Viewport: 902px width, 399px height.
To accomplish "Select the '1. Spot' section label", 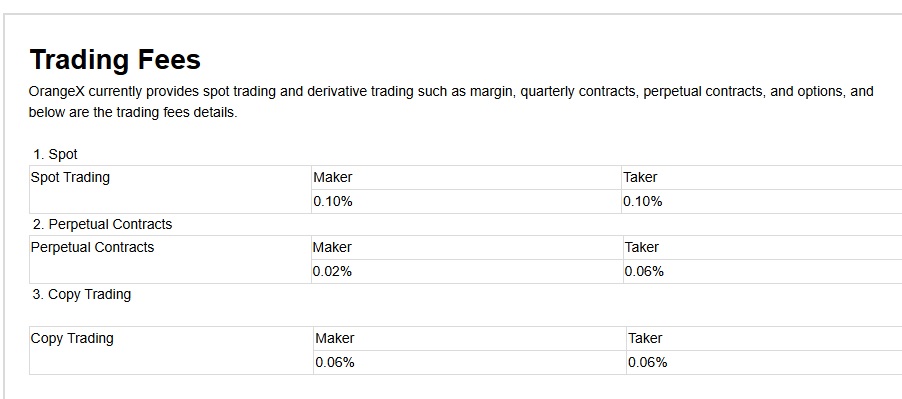I will [55, 155].
